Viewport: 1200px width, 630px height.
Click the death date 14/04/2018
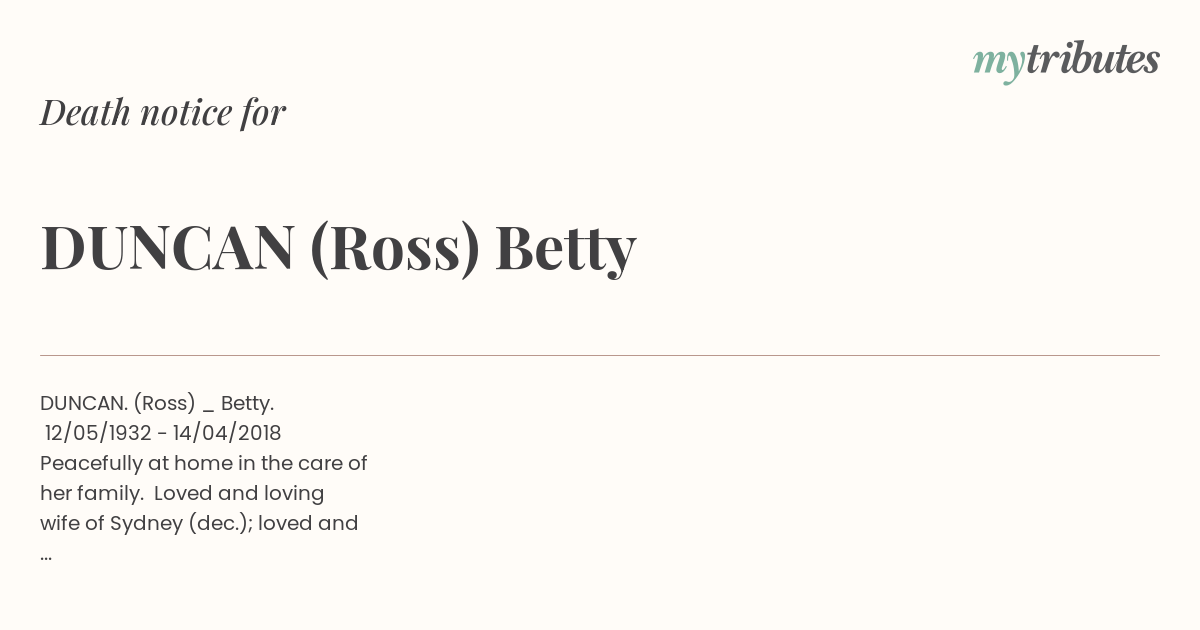pyautogui.click(x=227, y=433)
